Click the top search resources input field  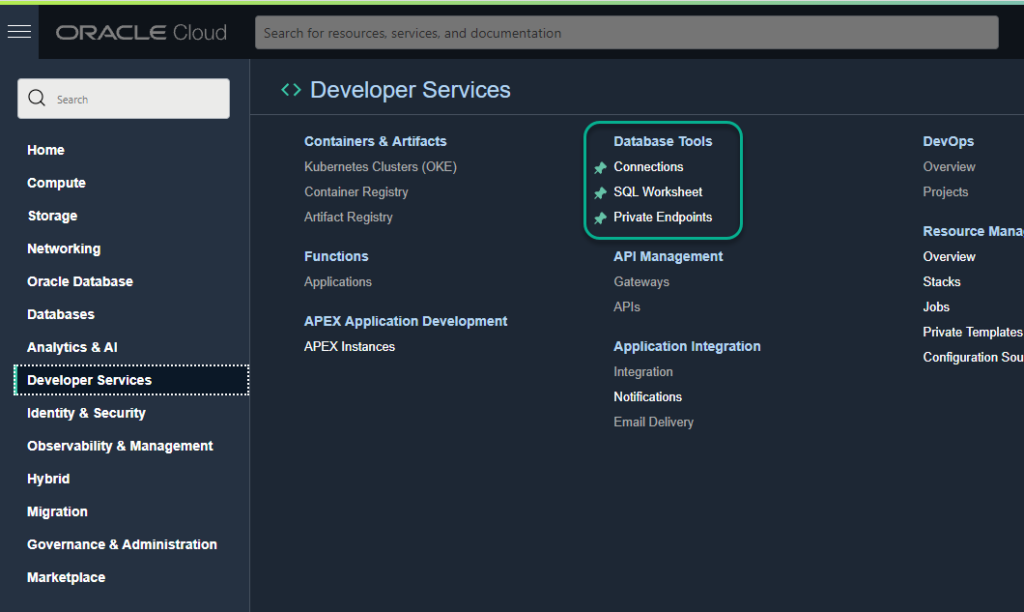(627, 32)
